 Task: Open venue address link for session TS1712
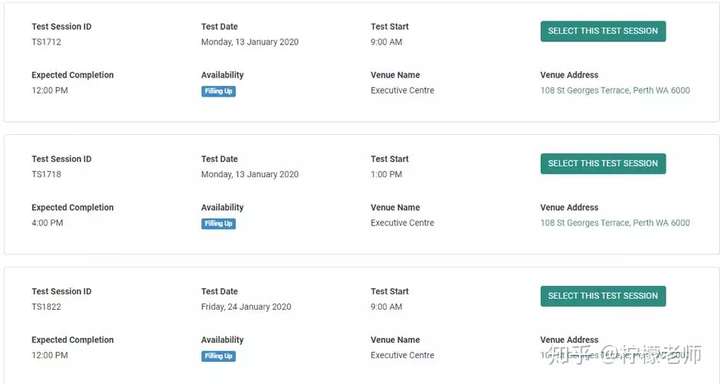pyautogui.click(x=615, y=90)
